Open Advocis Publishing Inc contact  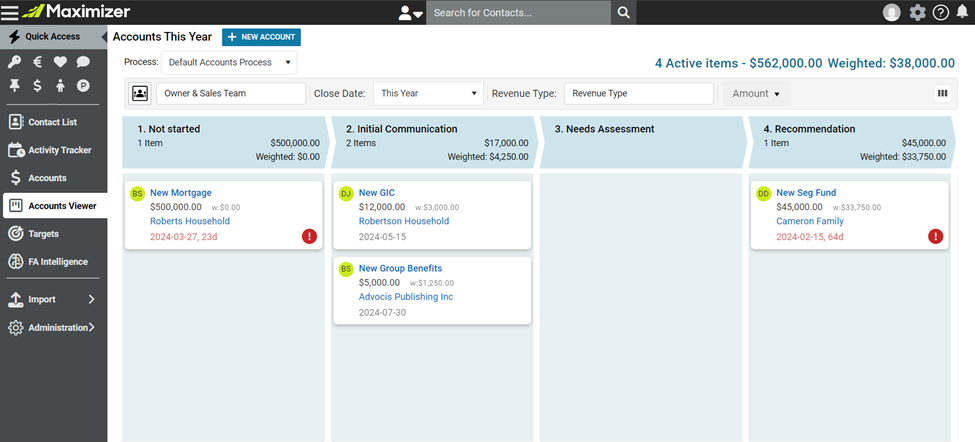tap(406, 297)
